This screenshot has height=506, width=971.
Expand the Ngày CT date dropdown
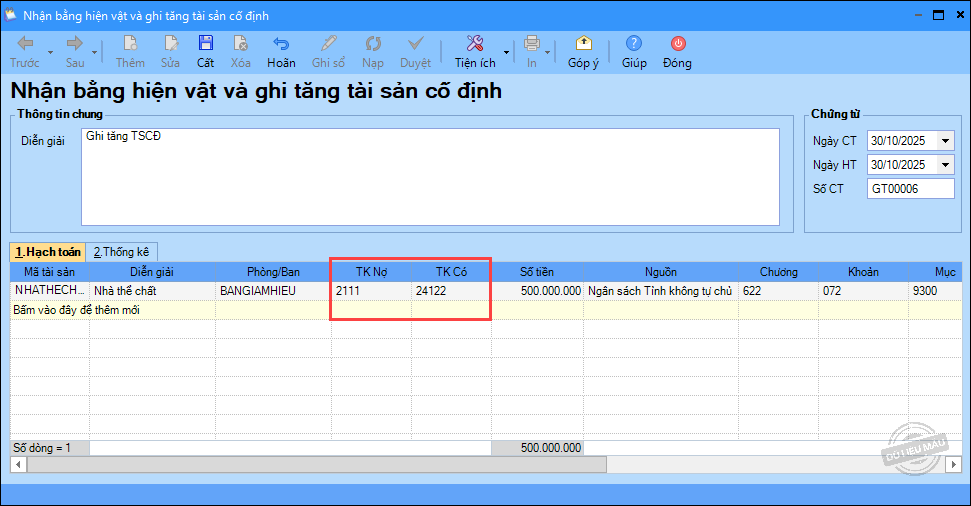tap(945, 141)
